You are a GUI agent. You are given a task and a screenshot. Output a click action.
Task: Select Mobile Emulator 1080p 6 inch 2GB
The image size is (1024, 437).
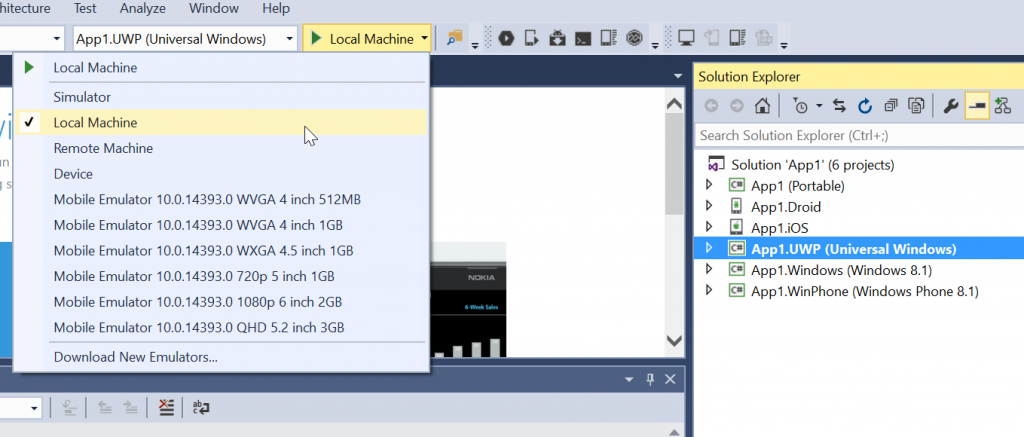pos(221,302)
